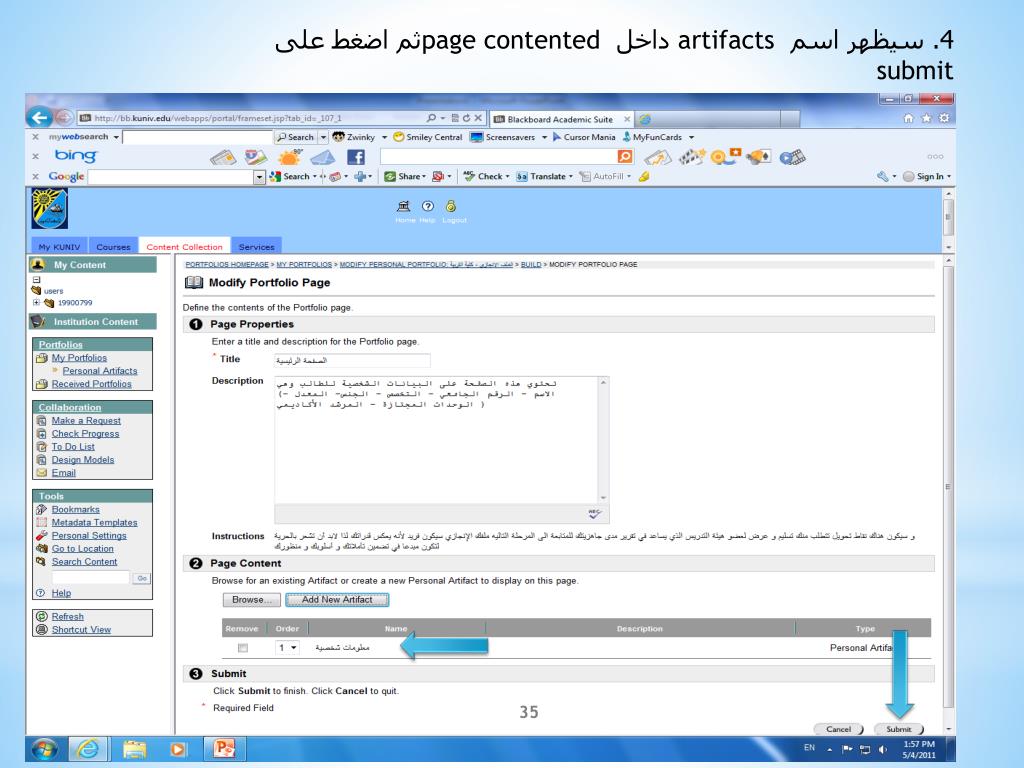This screenshot has height=768, width=1024.
Task: Click the Zwinky toolbar button
Action: coord(354,137)
